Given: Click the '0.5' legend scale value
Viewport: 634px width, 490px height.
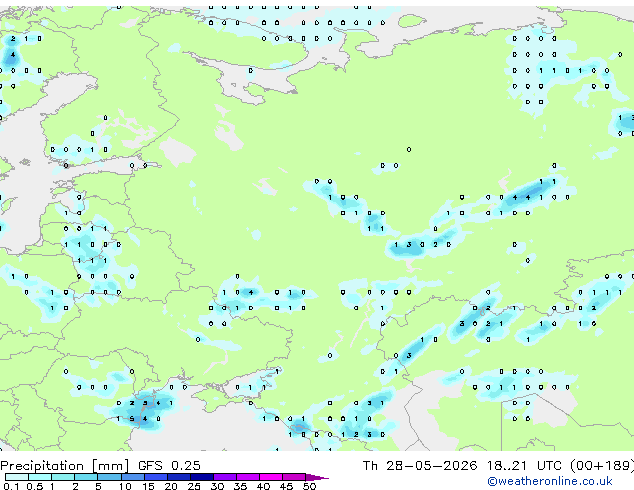Looking at the screenshot, I should click(35, 486).
